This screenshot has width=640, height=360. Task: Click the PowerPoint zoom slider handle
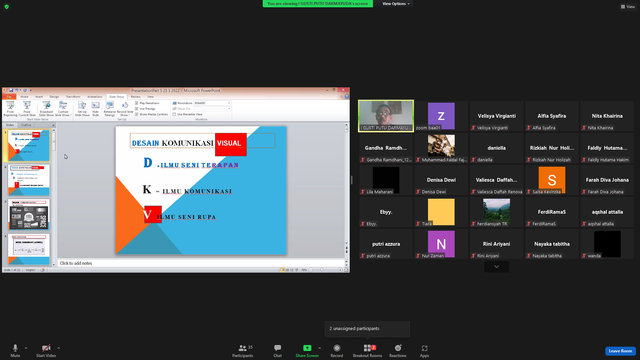coord(322,270)
